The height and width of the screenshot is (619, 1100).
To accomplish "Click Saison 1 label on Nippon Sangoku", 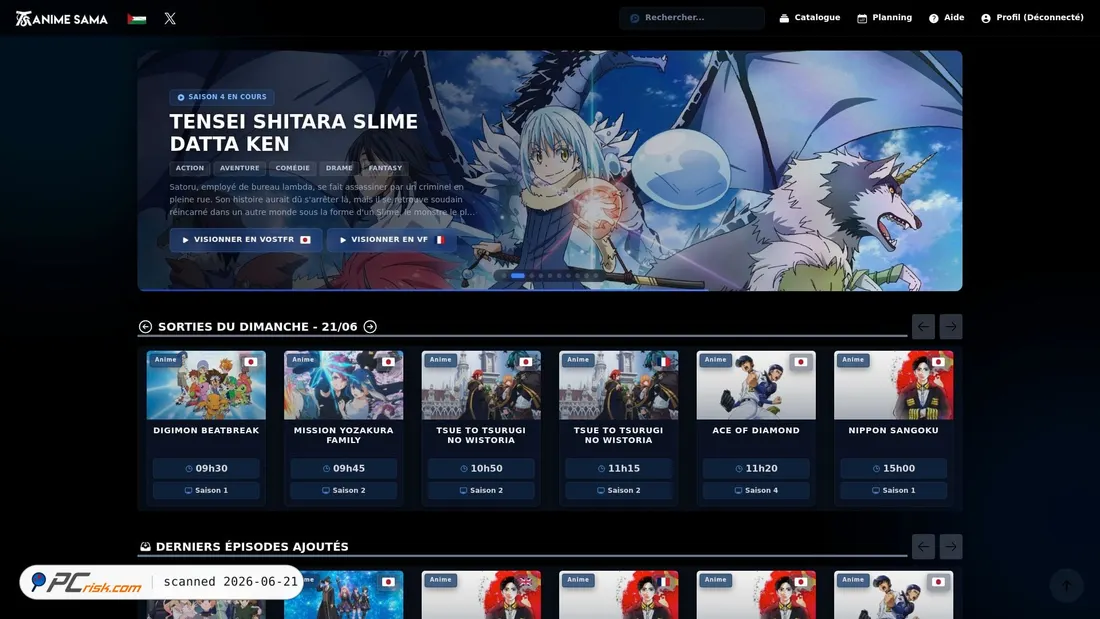I will coord(894,491).
